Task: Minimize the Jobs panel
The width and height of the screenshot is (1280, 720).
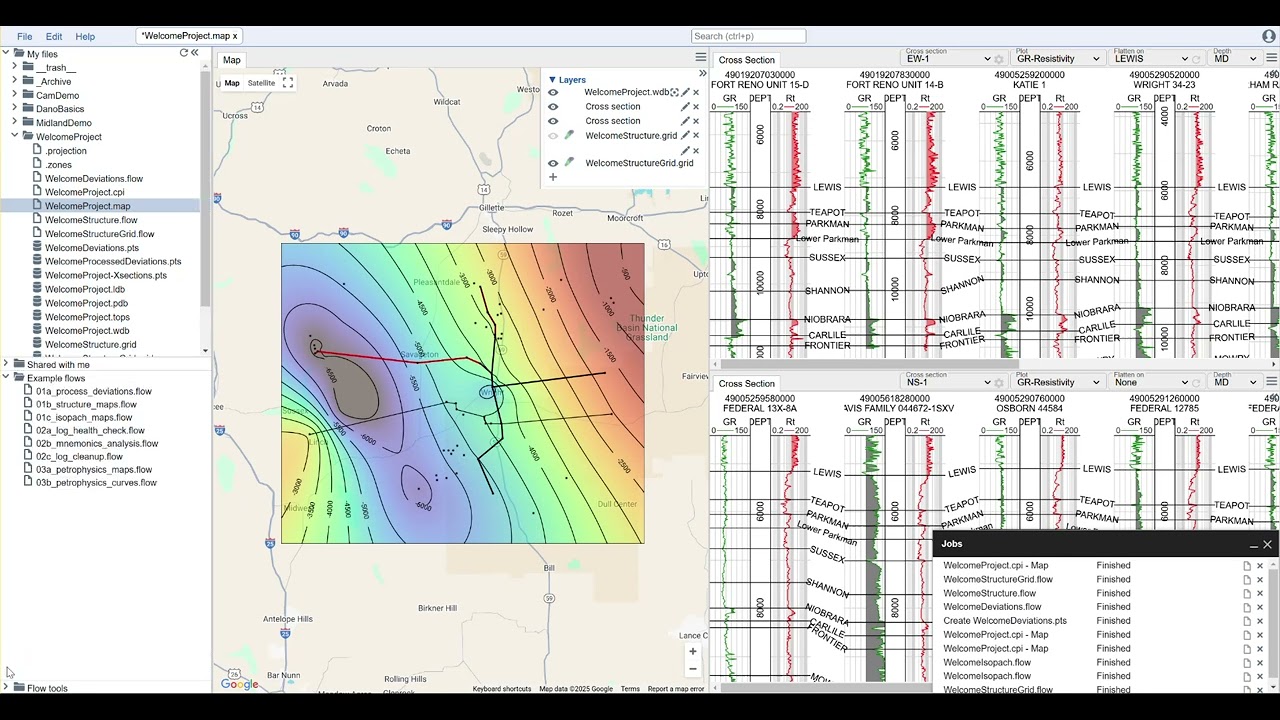Action: (1253, 545)
